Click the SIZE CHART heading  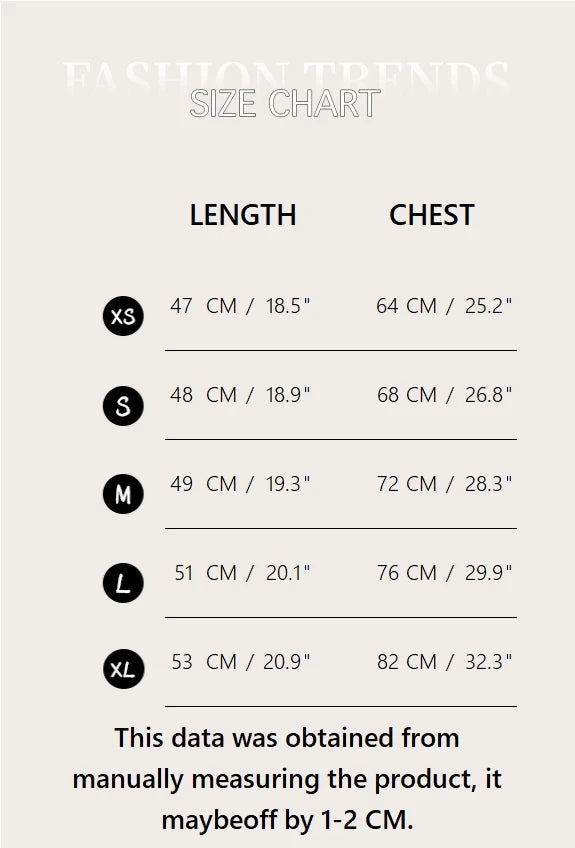click(x=285, y=103)
